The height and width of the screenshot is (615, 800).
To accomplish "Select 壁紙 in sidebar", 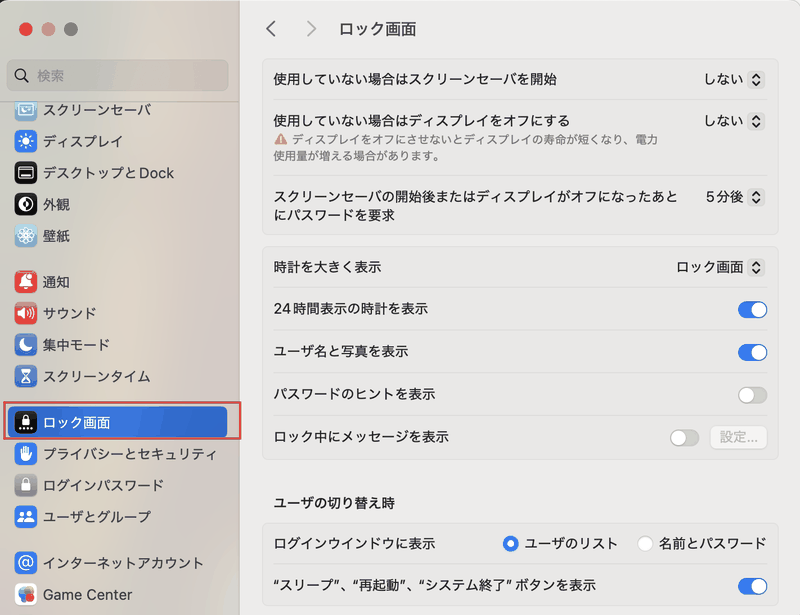I will coord(117,236).
